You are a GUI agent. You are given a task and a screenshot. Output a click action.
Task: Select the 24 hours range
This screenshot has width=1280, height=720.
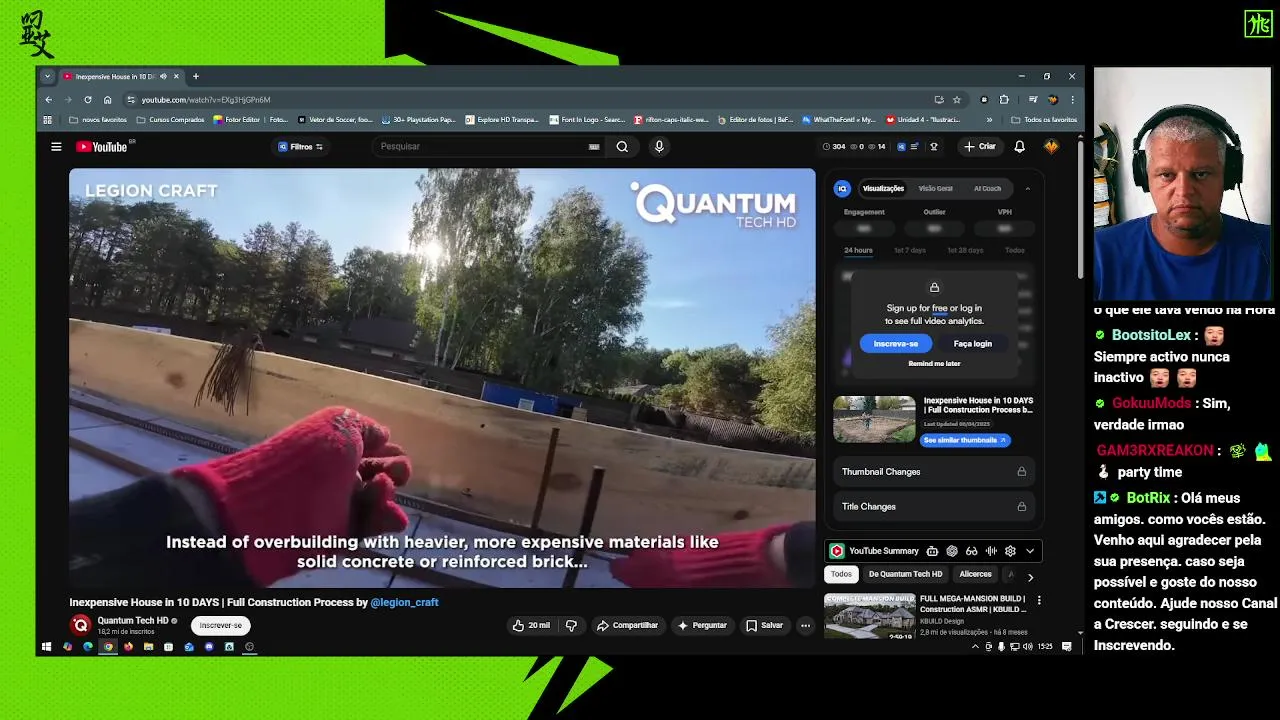click(x=858, y=250)
